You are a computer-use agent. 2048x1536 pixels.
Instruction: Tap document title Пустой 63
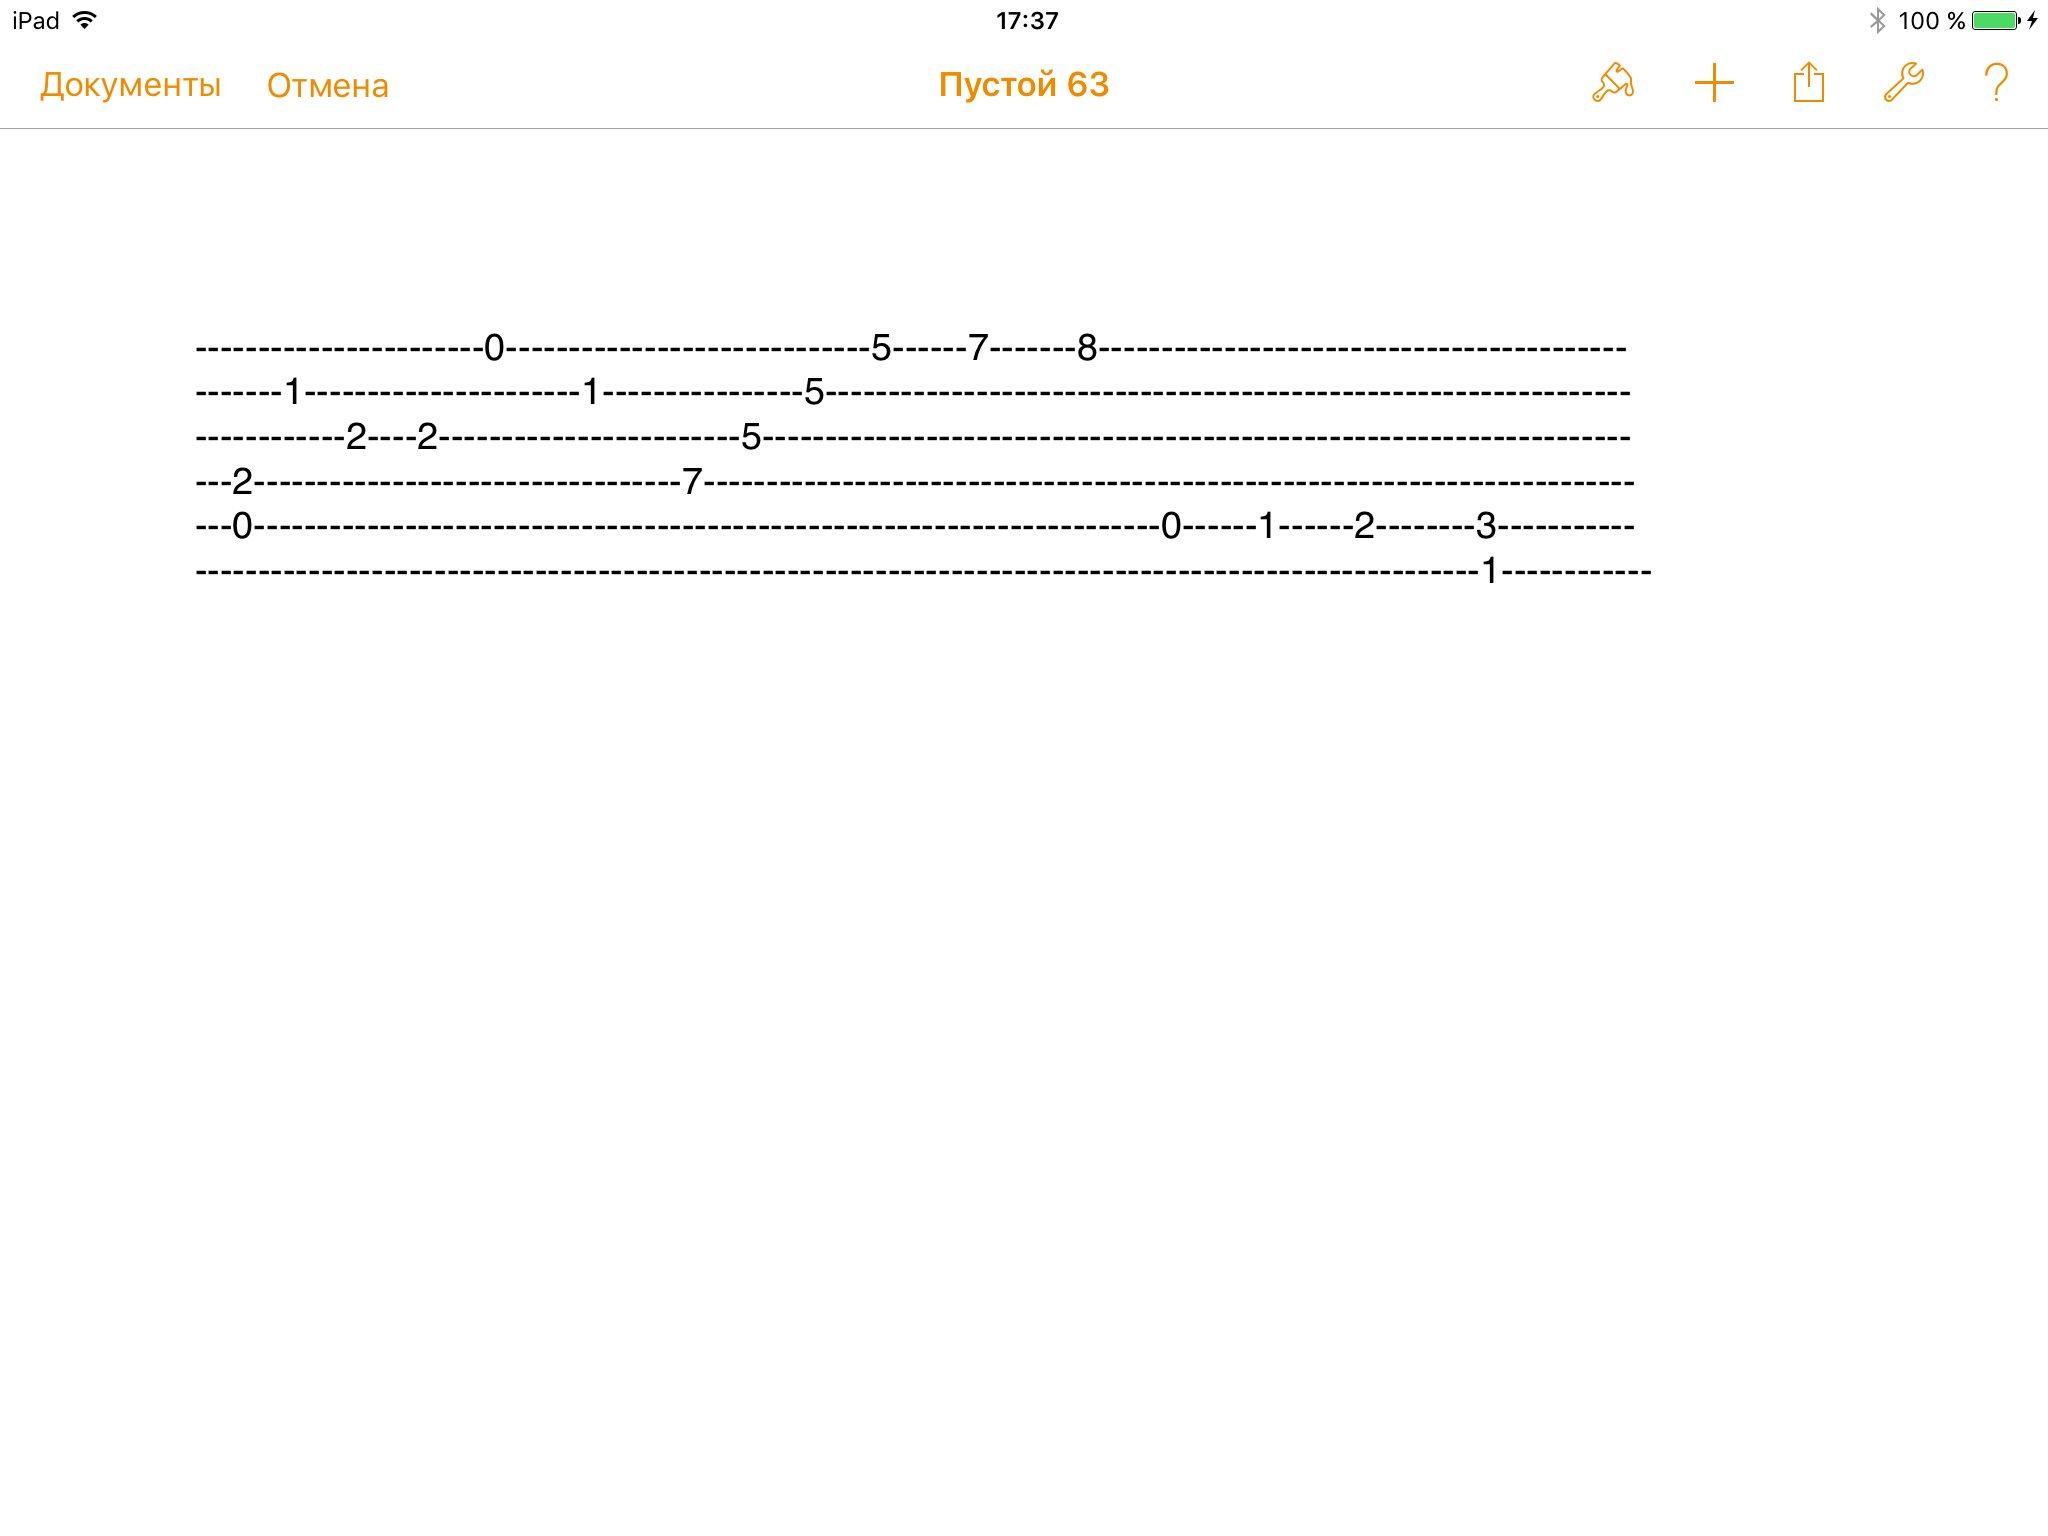(x=1024, y=85)
